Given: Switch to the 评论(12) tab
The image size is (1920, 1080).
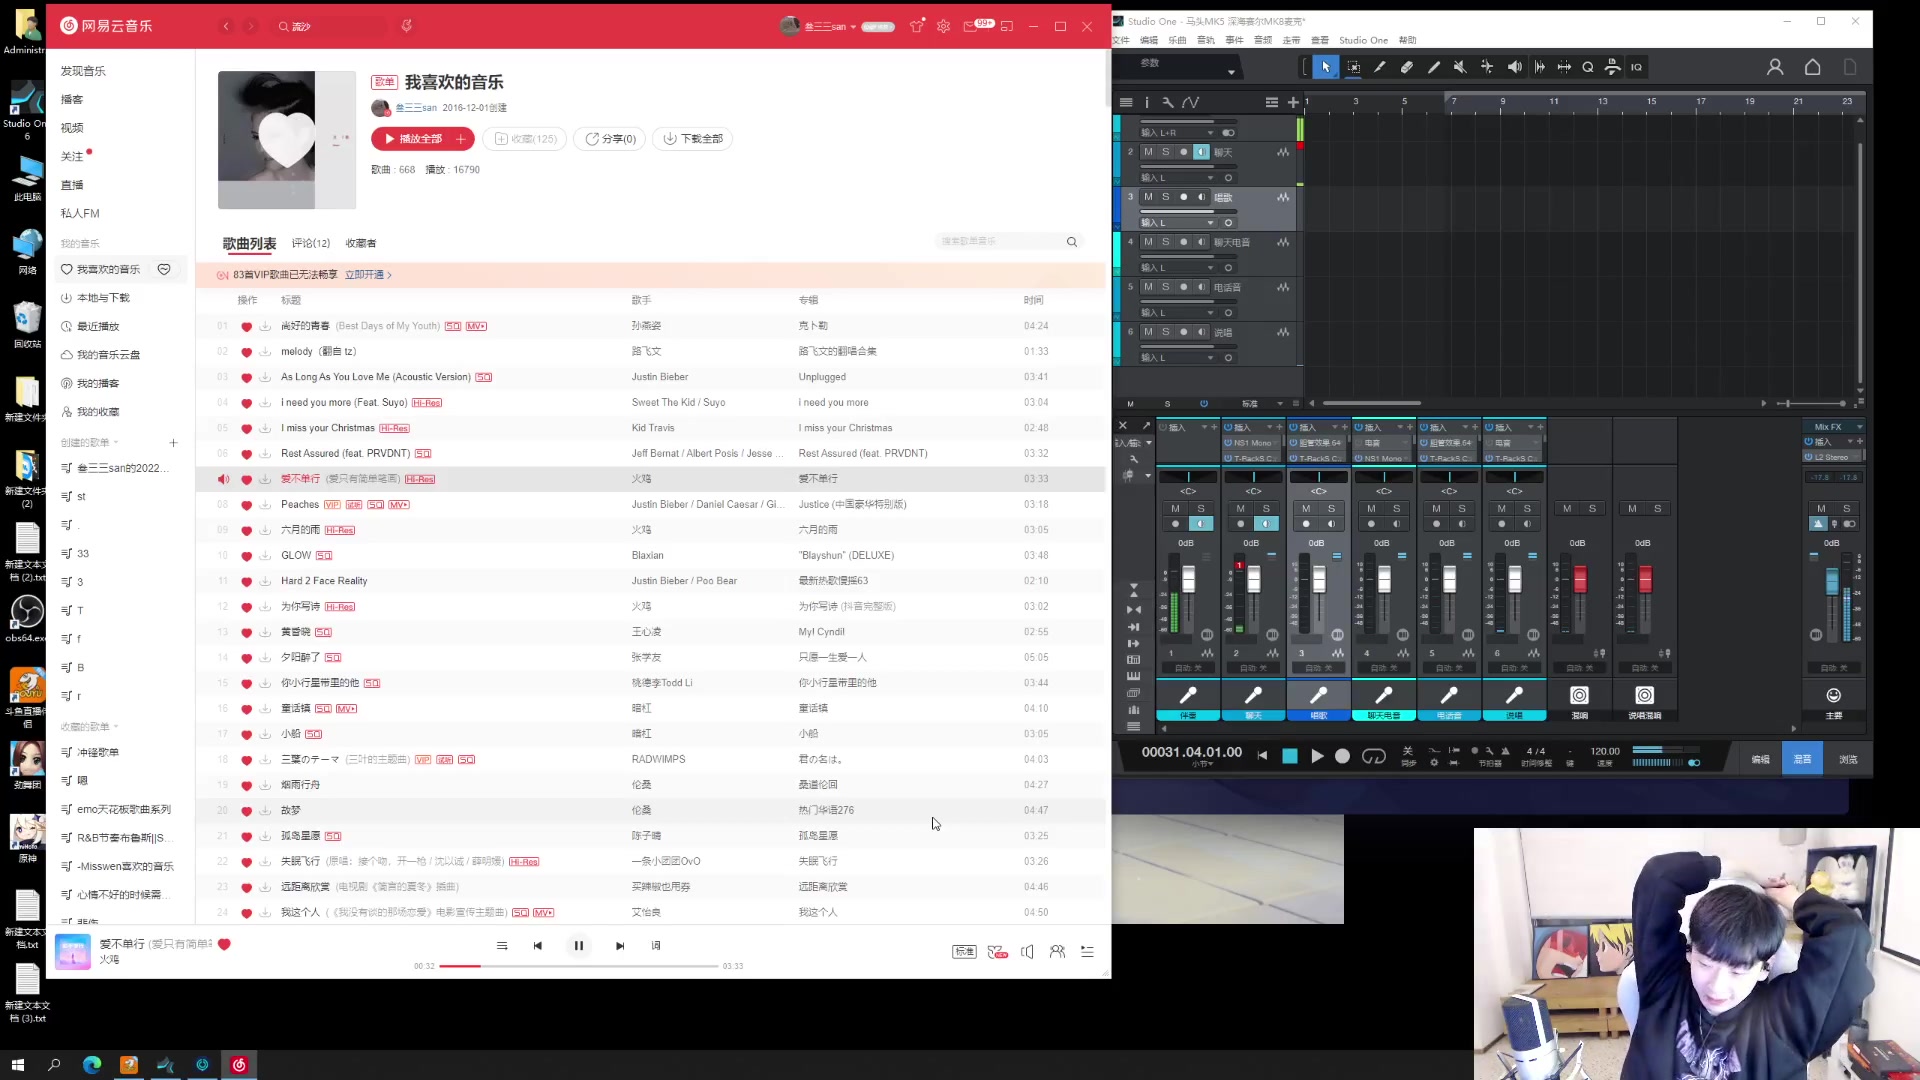Looking at the screenshot, I should (311, 243).
